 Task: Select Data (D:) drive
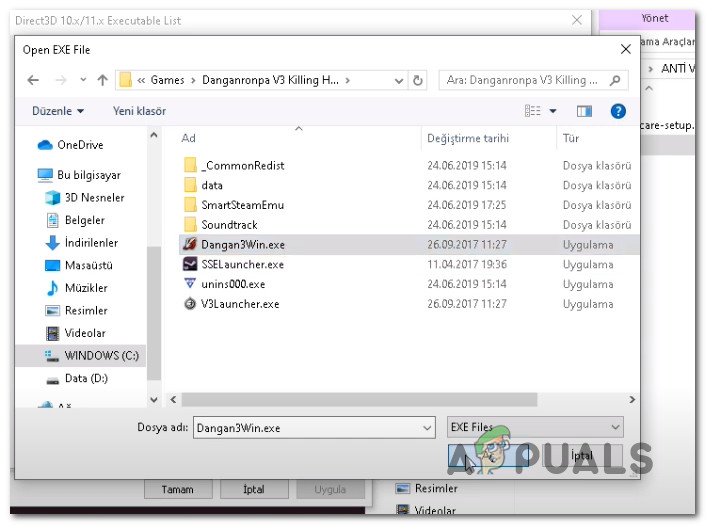point(77,378)
